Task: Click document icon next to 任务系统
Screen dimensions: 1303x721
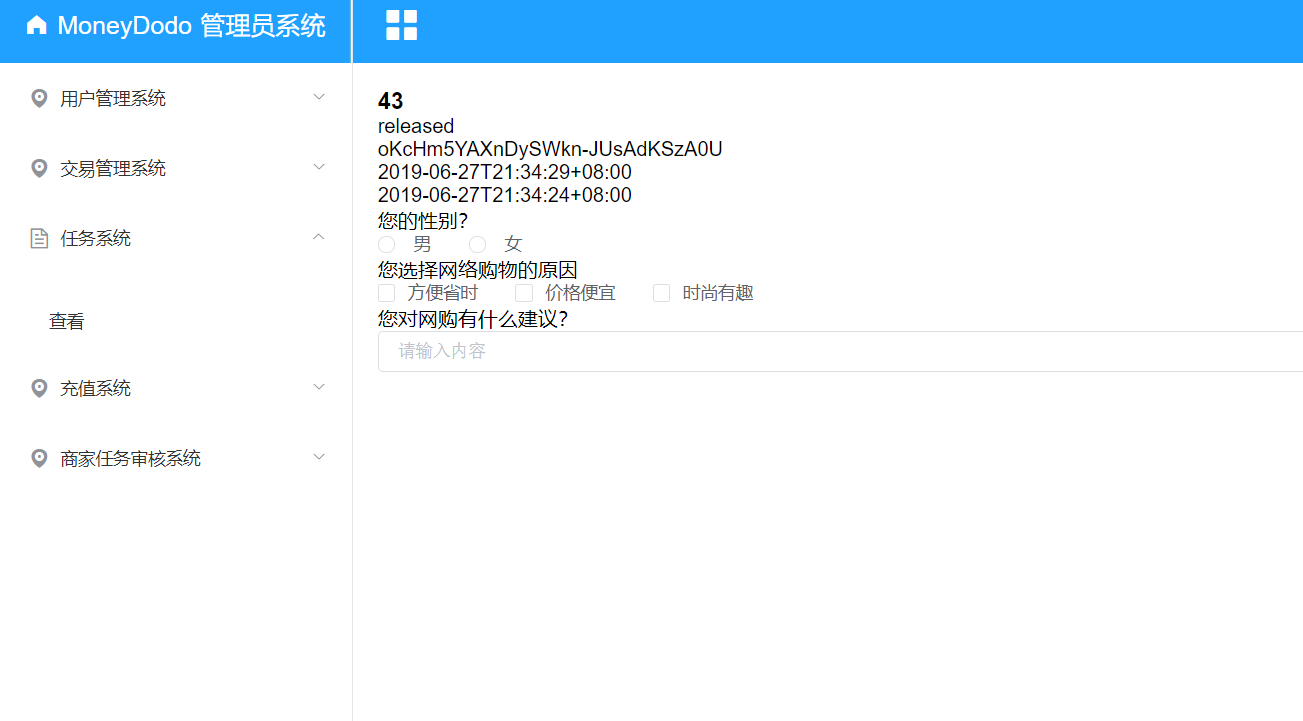Action: (39, 238)
